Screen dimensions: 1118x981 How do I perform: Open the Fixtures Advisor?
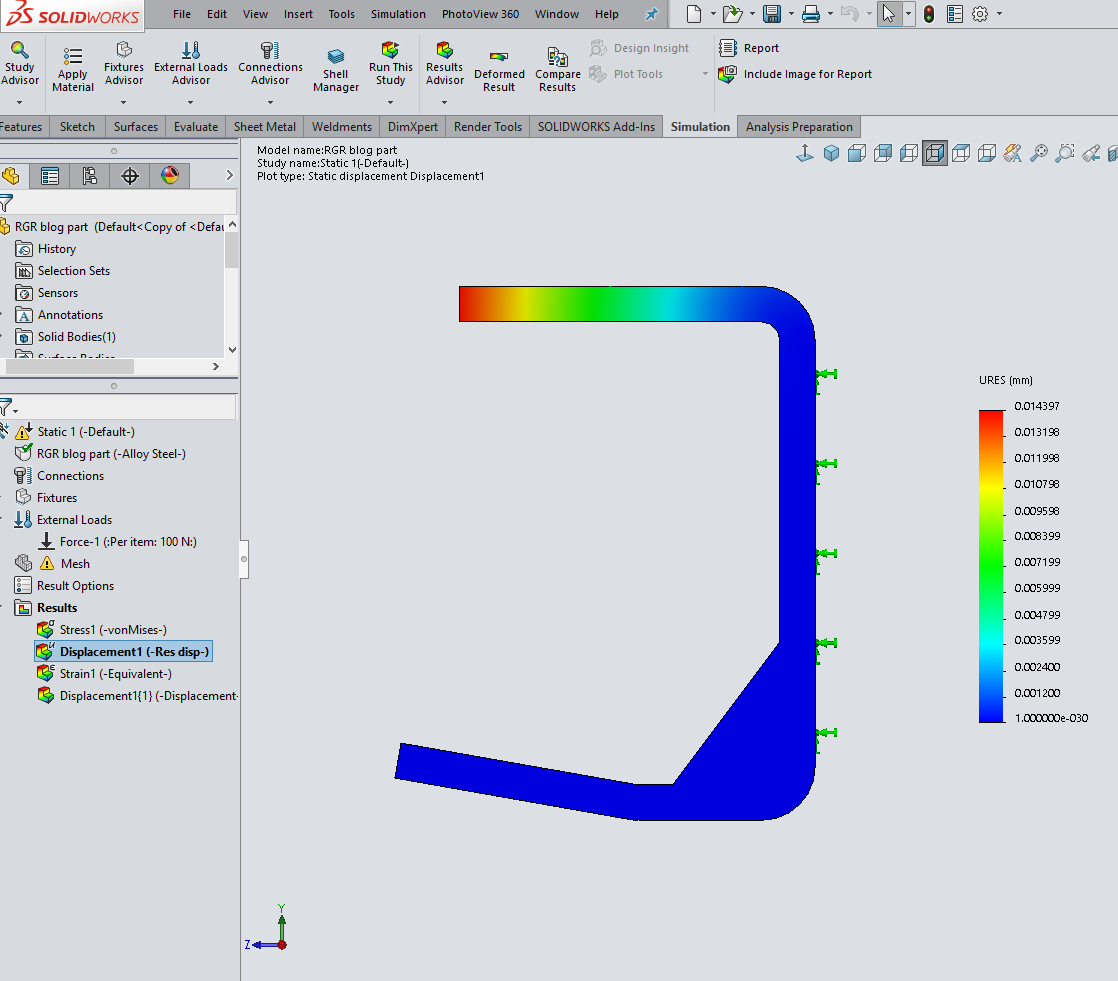(x=123, y=63)
